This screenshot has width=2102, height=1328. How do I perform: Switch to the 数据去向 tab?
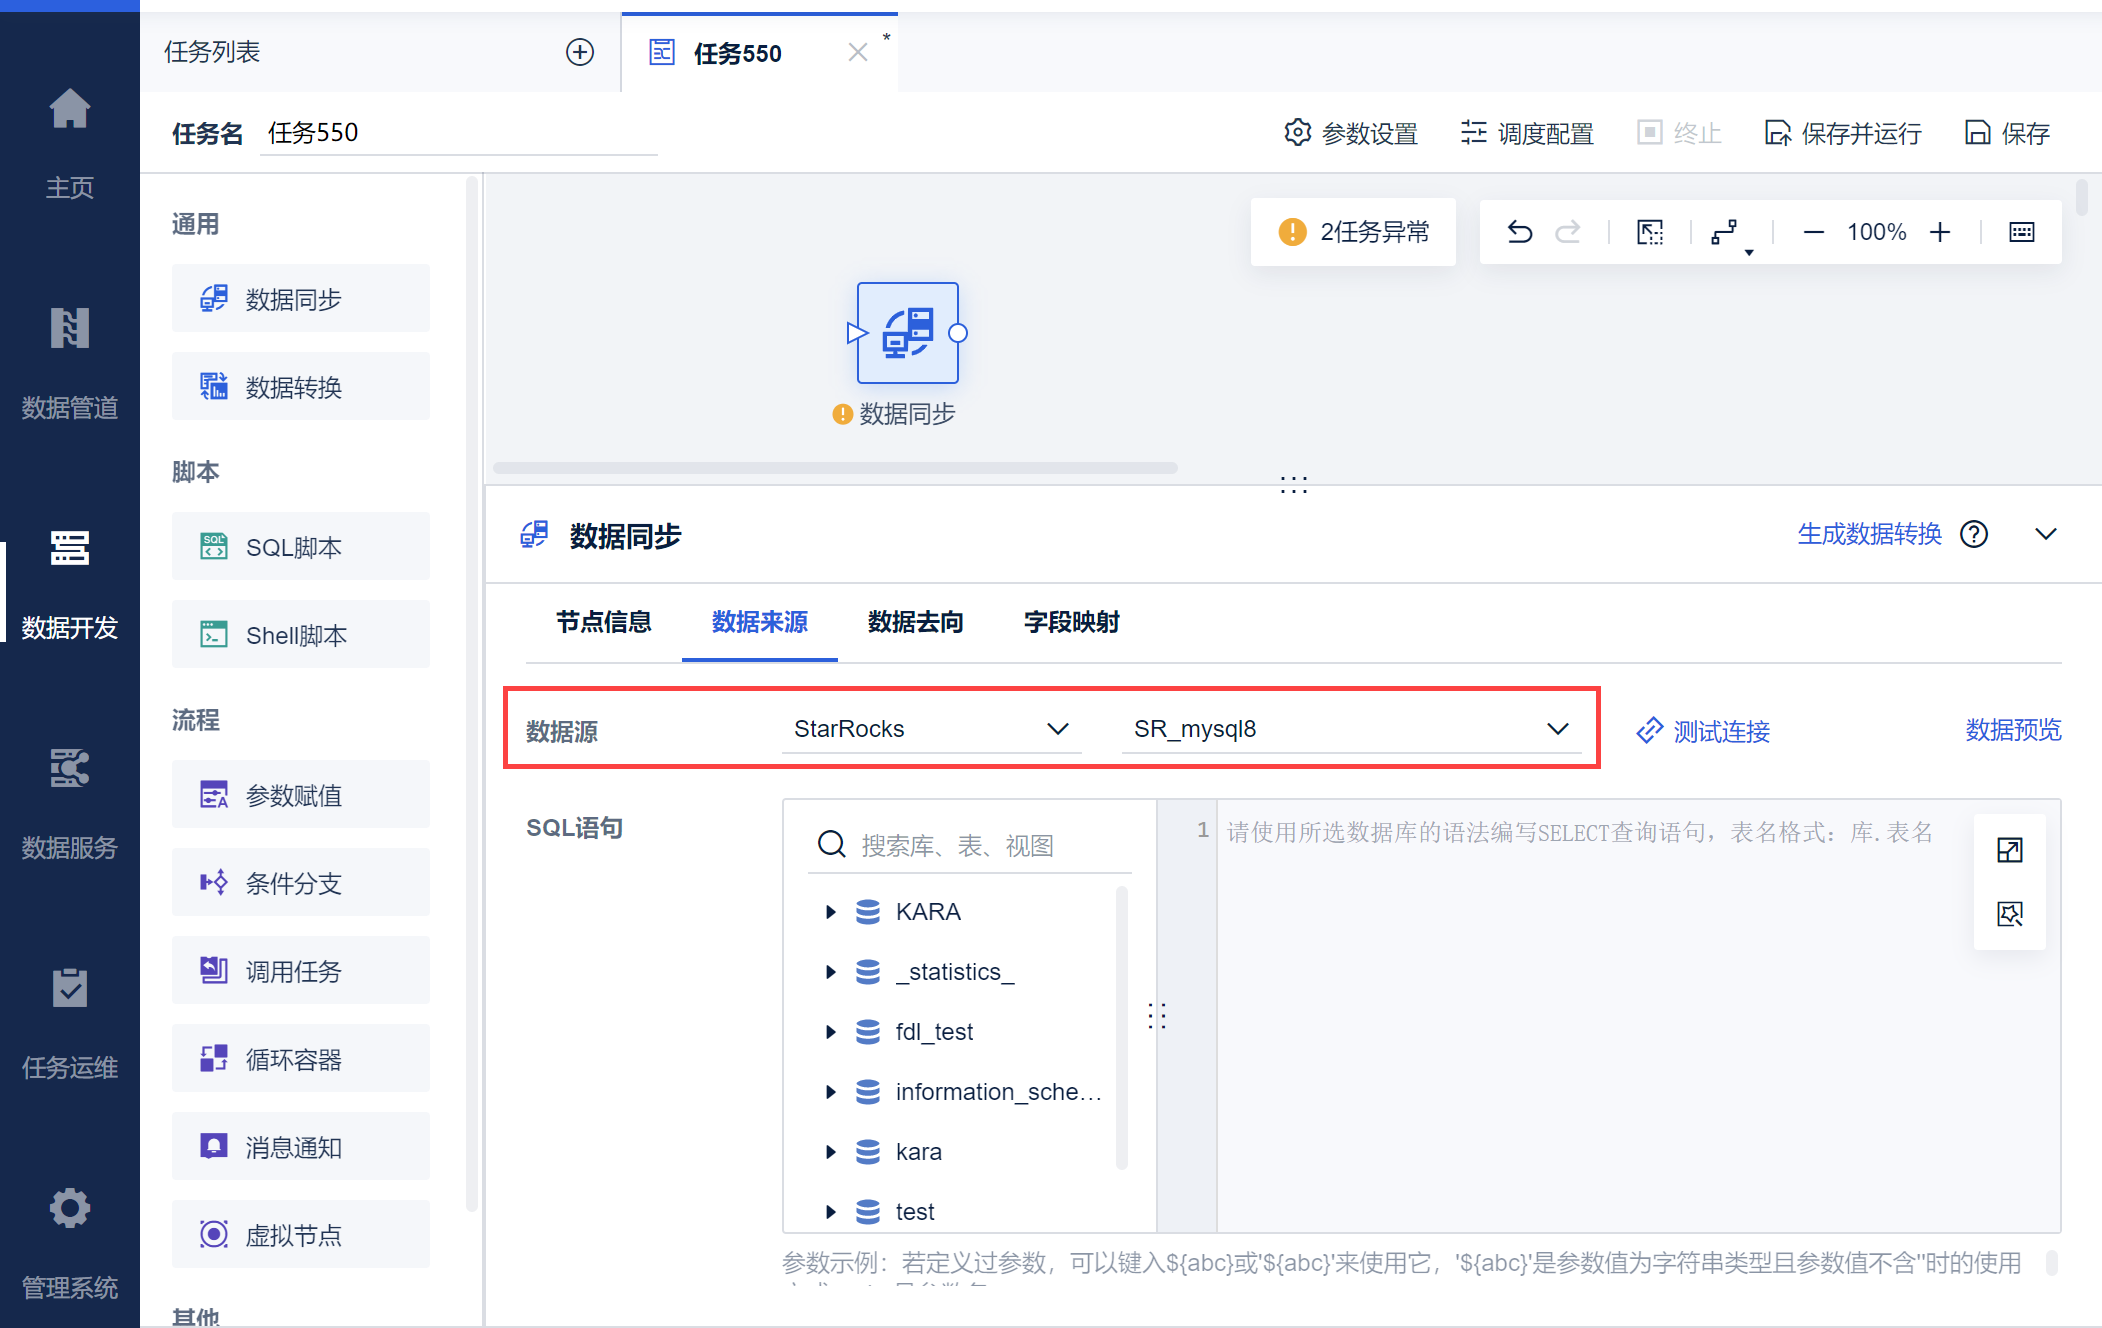(915, 622)
